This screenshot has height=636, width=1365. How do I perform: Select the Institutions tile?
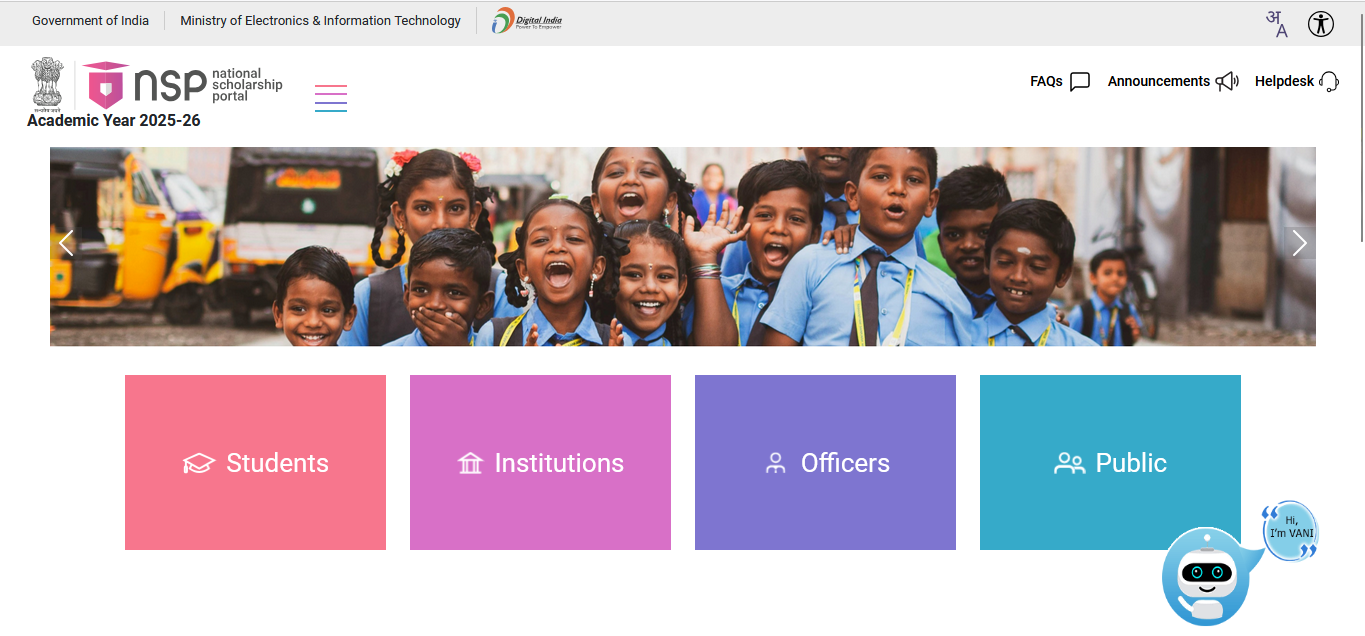coord(540,462)
